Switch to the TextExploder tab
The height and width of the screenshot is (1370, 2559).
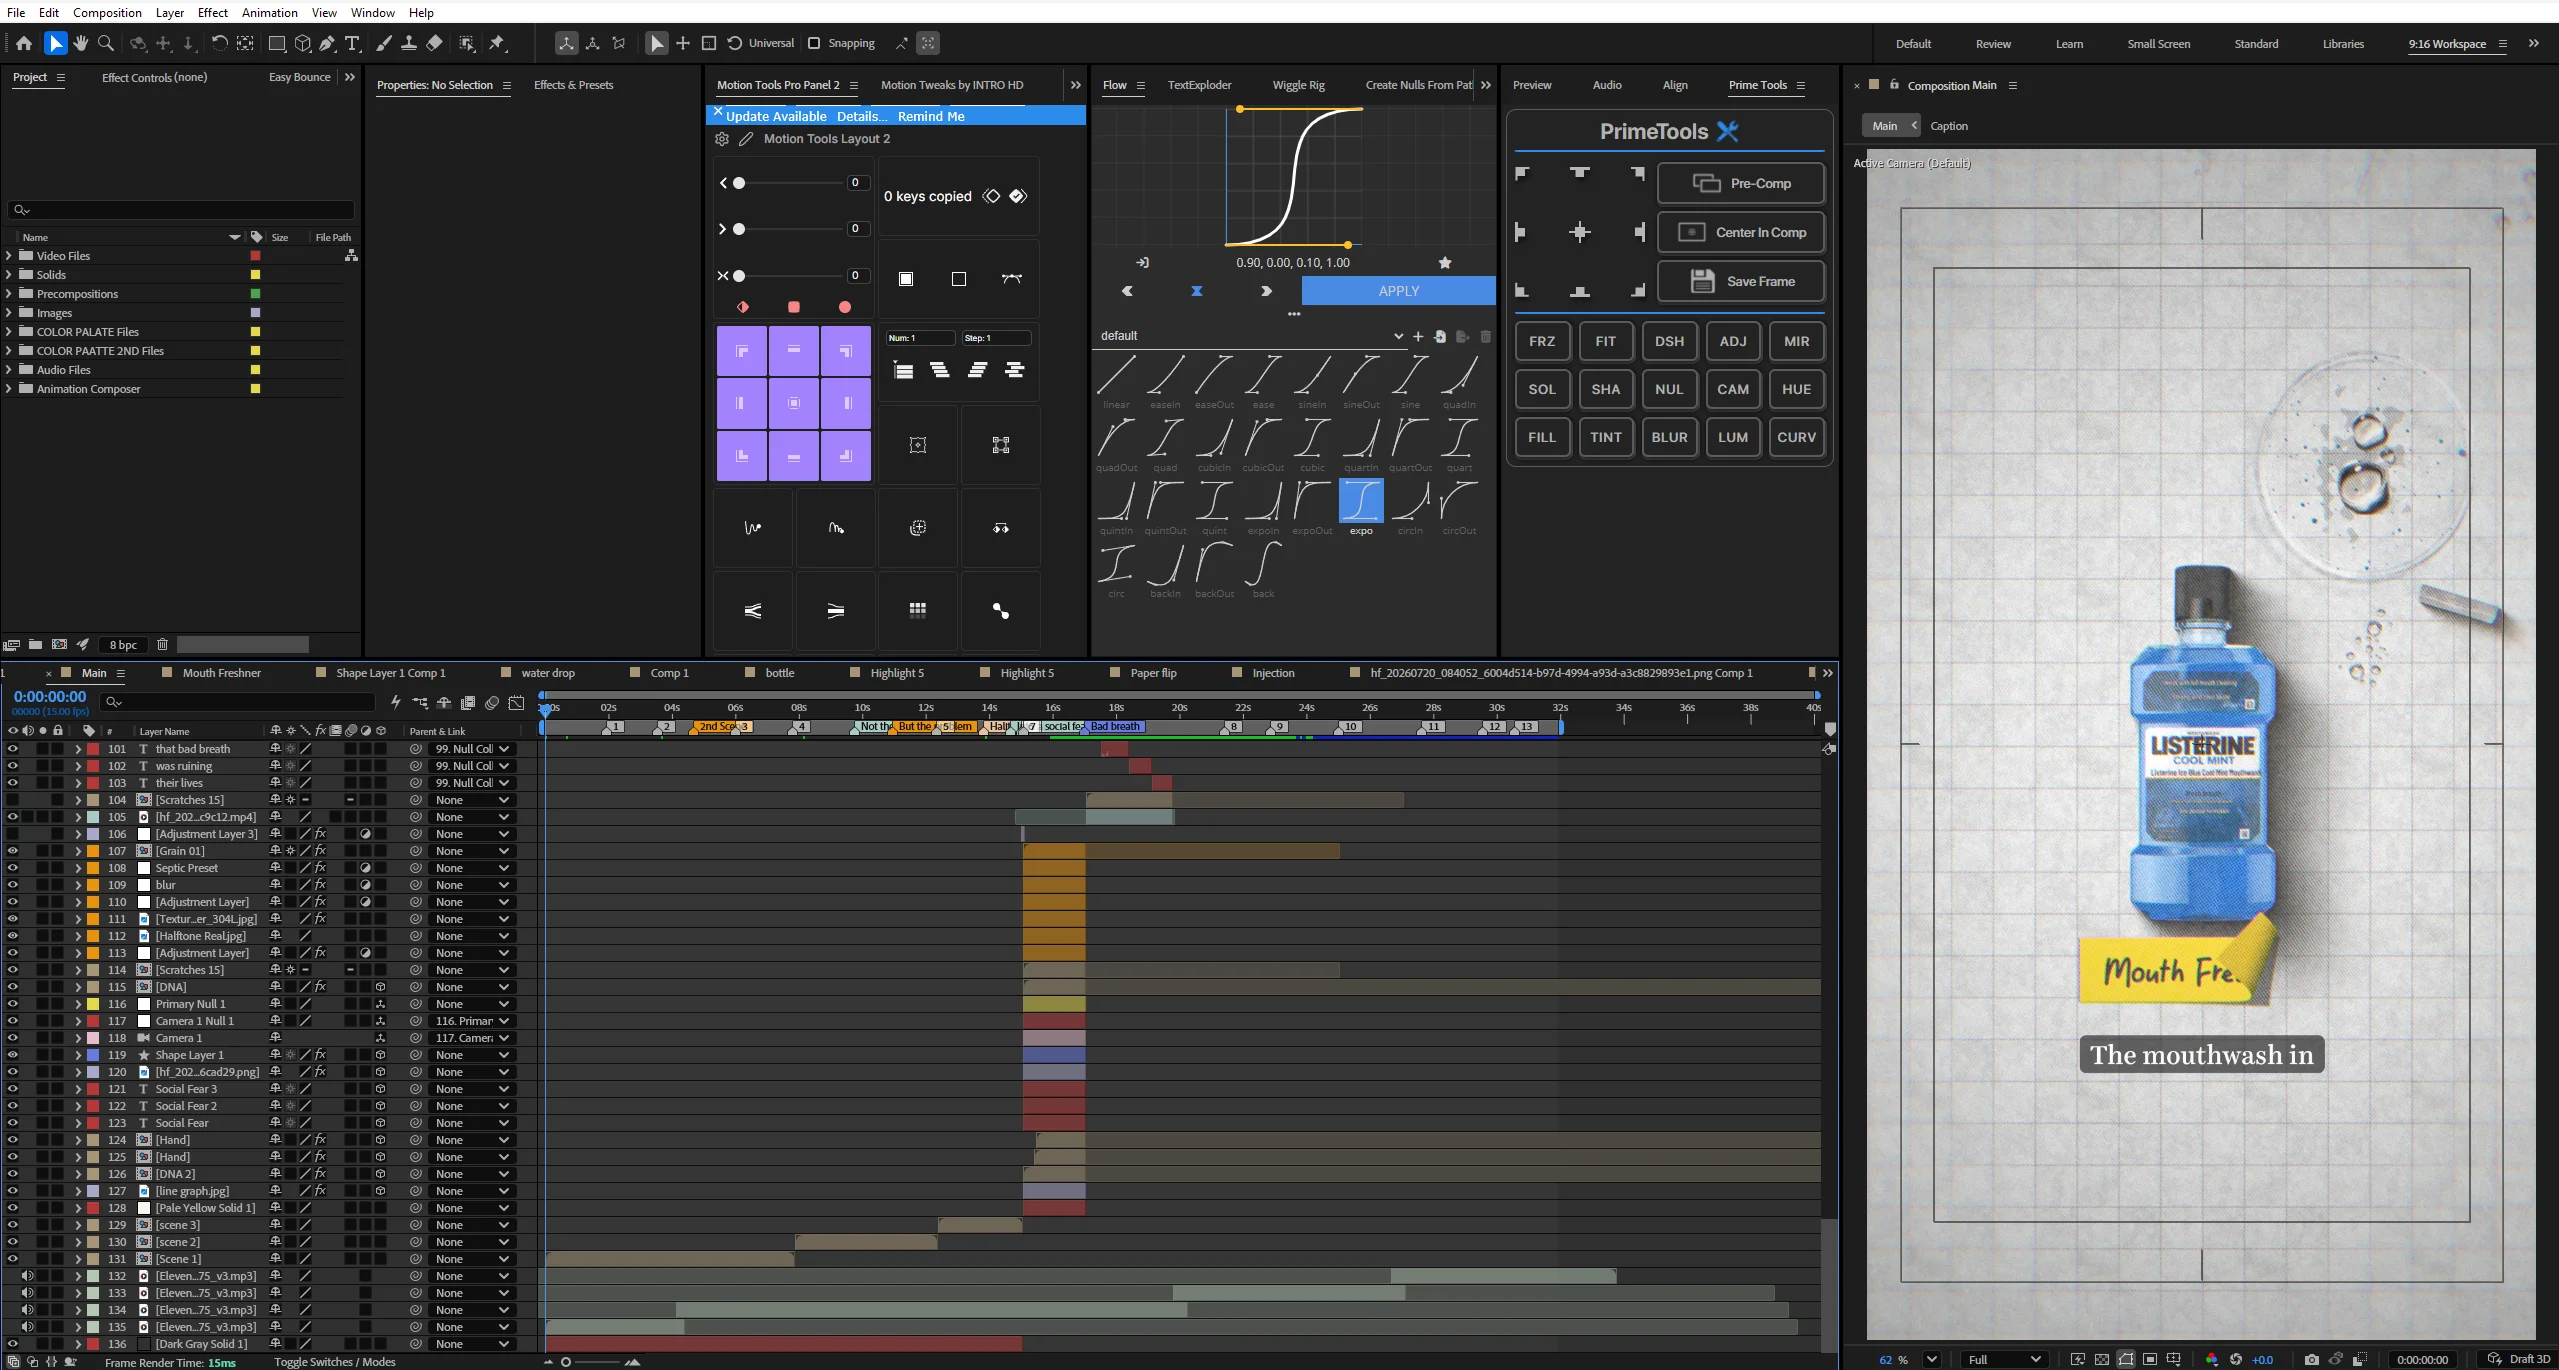(x=1199, y=85)
